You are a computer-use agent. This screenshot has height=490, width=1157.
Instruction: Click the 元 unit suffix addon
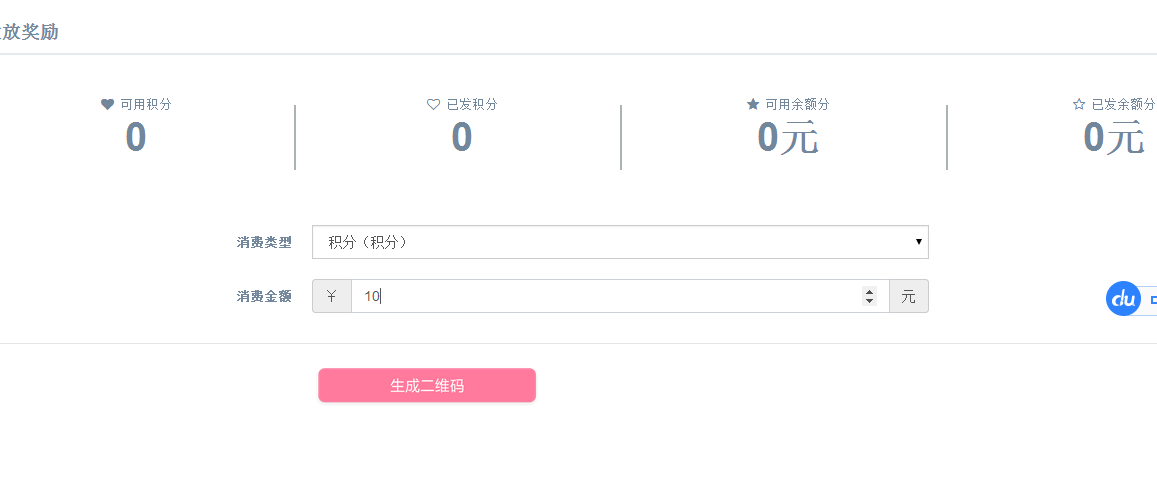pyautogui.click(x=908, y=296)
